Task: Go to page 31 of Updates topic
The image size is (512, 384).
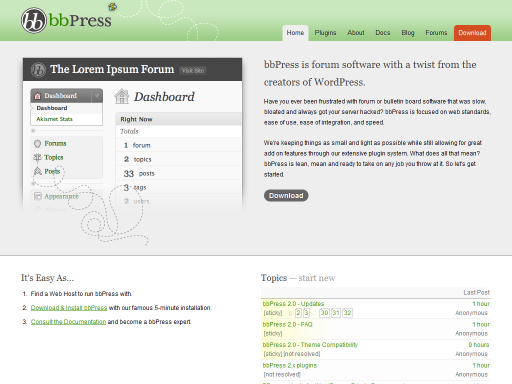Action: (336, 313)
